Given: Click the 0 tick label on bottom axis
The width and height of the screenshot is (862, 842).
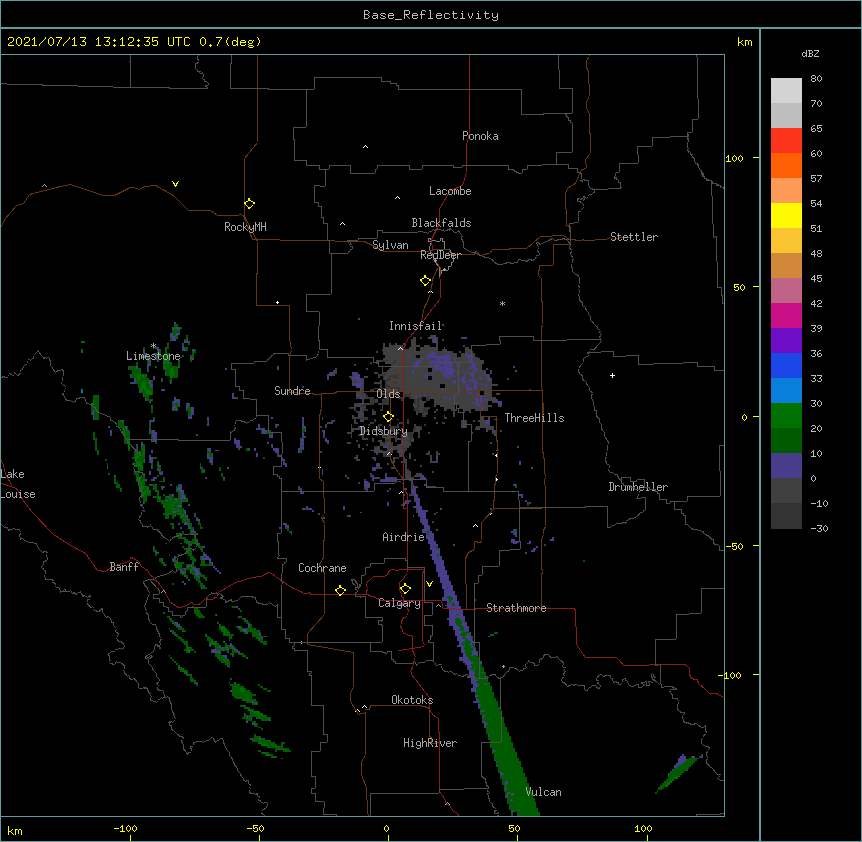Looking at the screenshot, I should [386, 828].
